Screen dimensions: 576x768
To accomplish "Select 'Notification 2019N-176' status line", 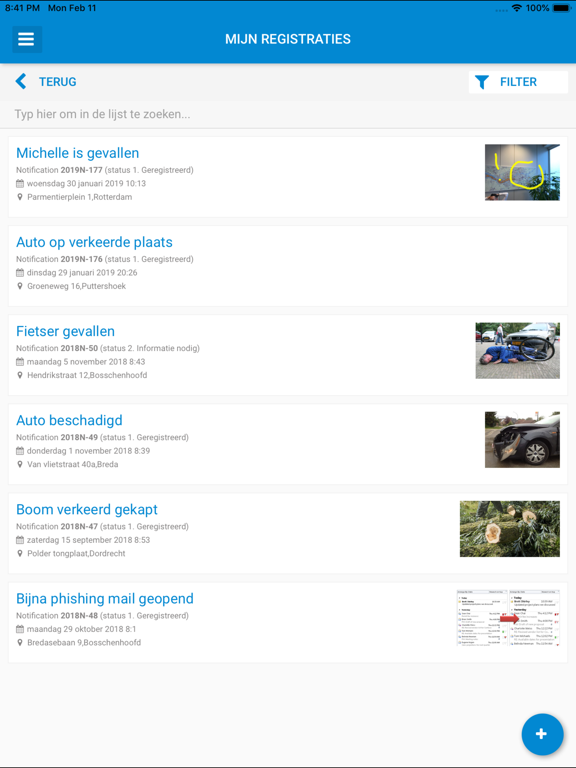I will [105, 259].
